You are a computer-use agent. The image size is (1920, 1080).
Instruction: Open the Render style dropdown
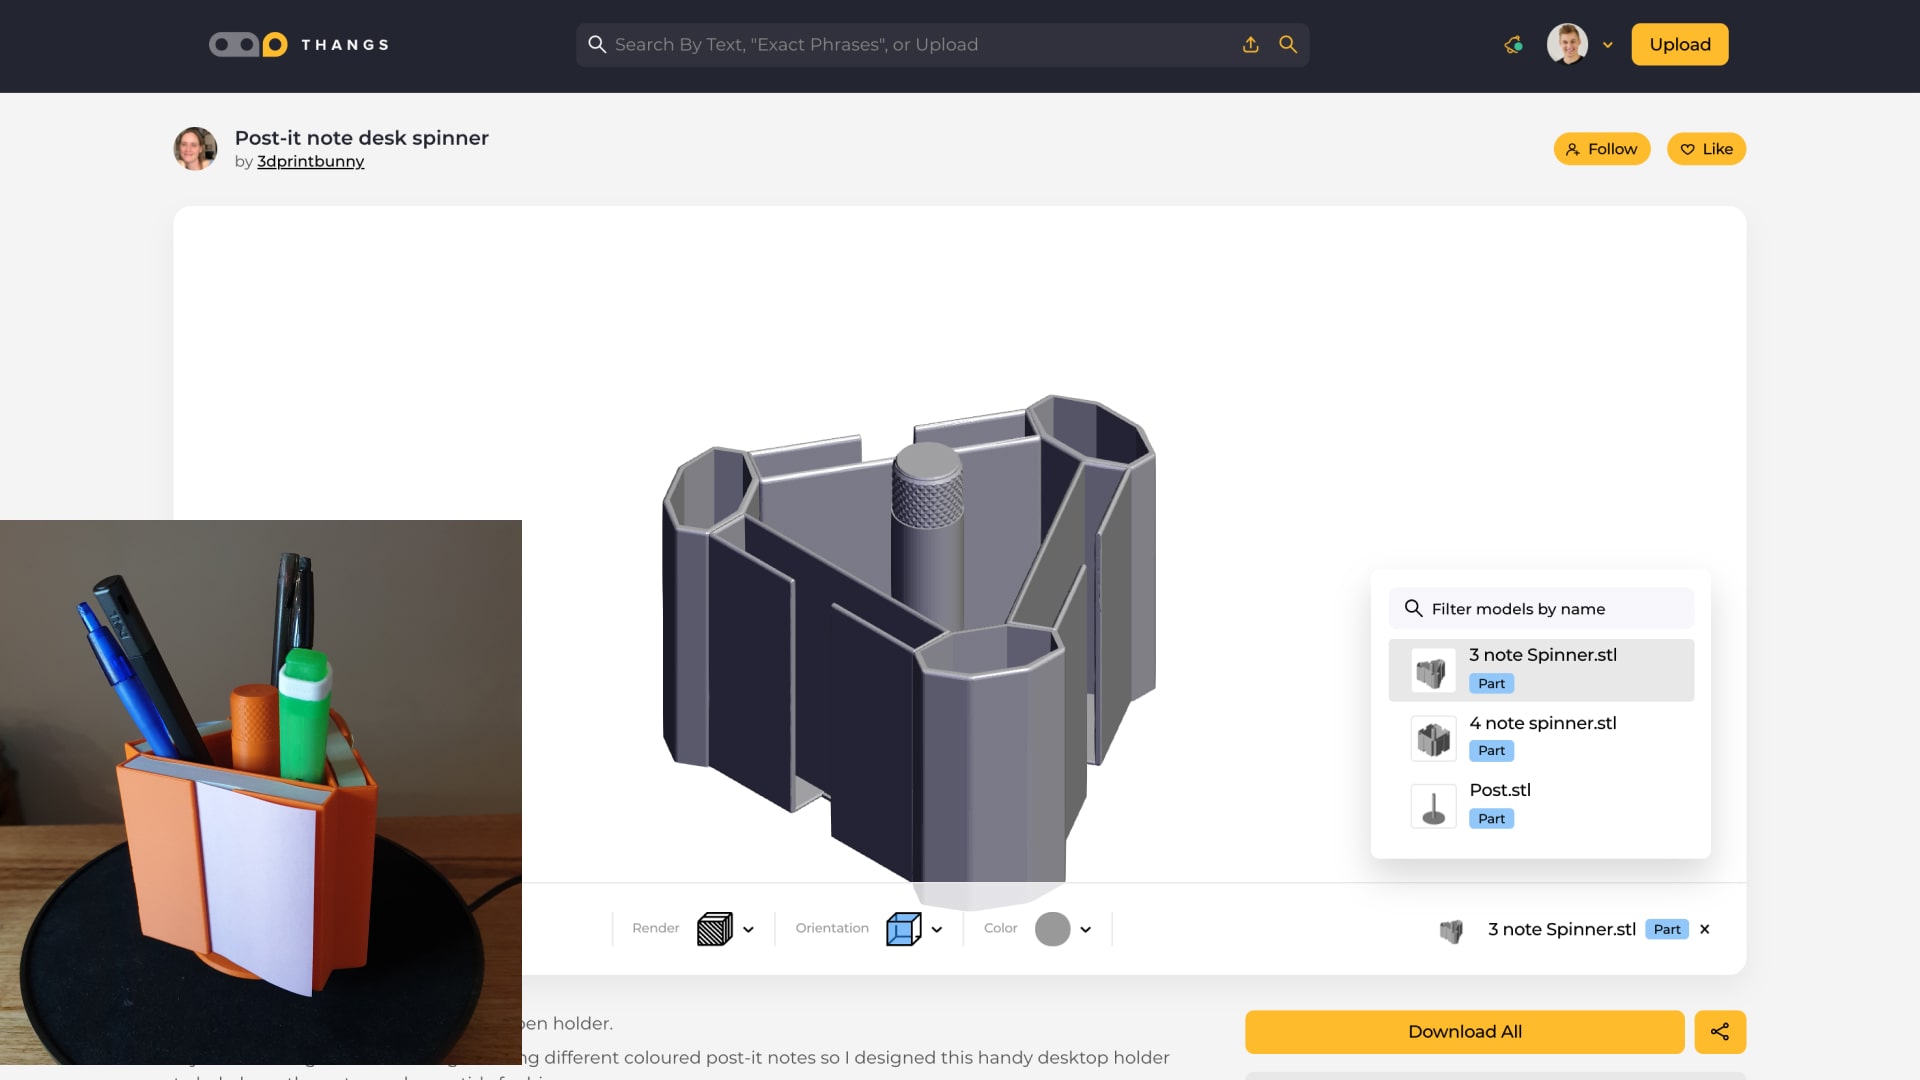748,929
